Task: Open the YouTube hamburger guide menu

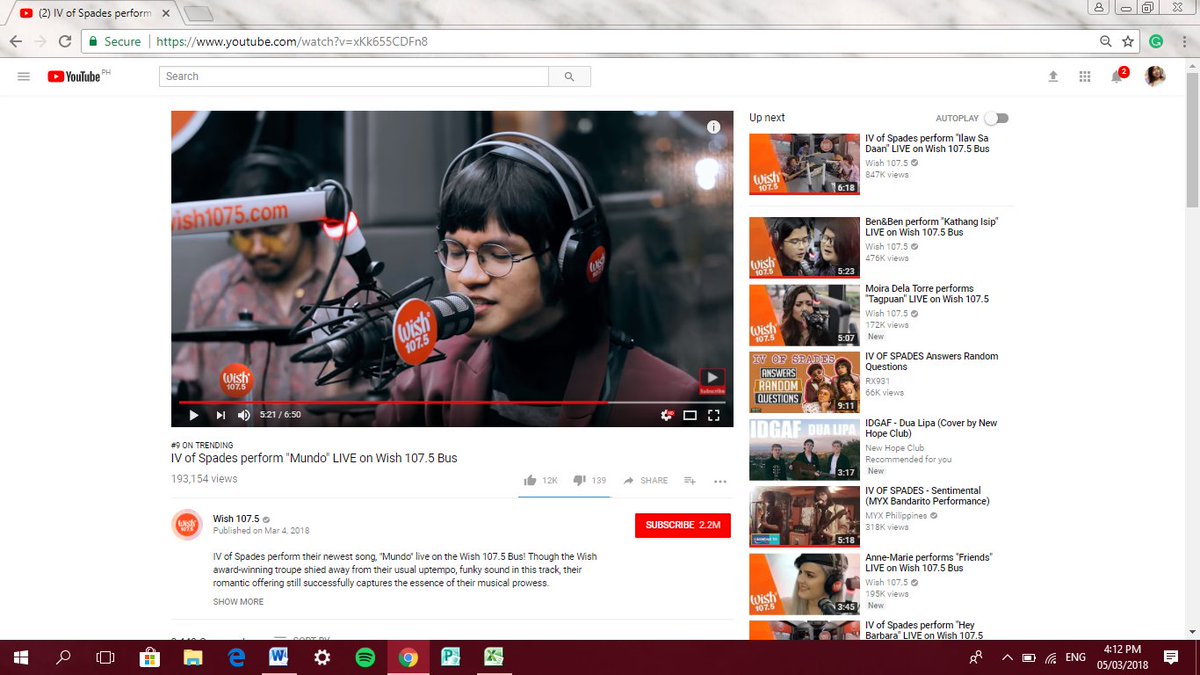Action: (24, 76)
